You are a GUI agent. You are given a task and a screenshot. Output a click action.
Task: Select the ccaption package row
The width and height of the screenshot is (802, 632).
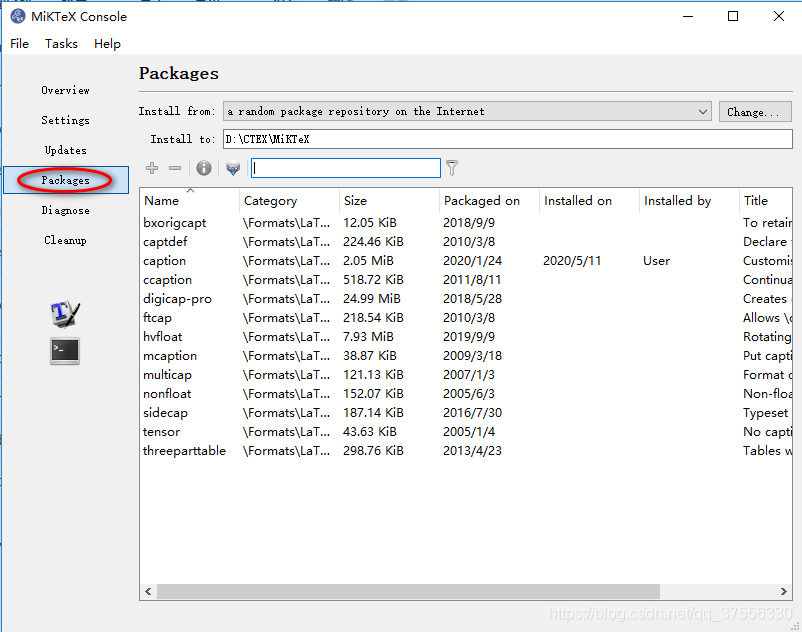click(466, 280)
